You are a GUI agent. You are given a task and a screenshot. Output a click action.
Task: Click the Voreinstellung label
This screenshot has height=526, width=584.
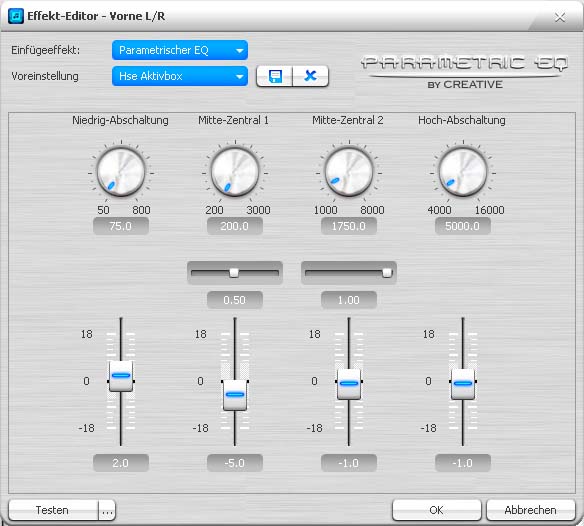[x=45, y=76]
